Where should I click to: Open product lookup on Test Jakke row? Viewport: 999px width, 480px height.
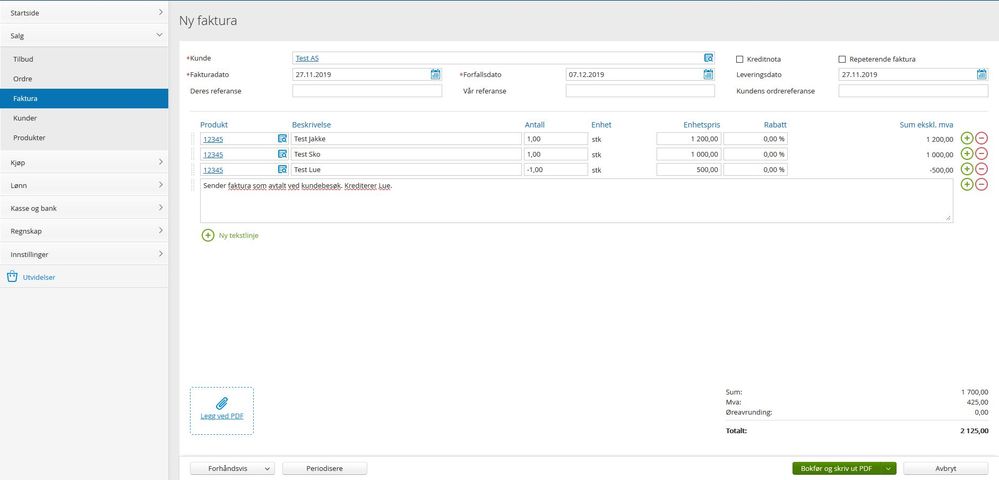tap(282, 138)
